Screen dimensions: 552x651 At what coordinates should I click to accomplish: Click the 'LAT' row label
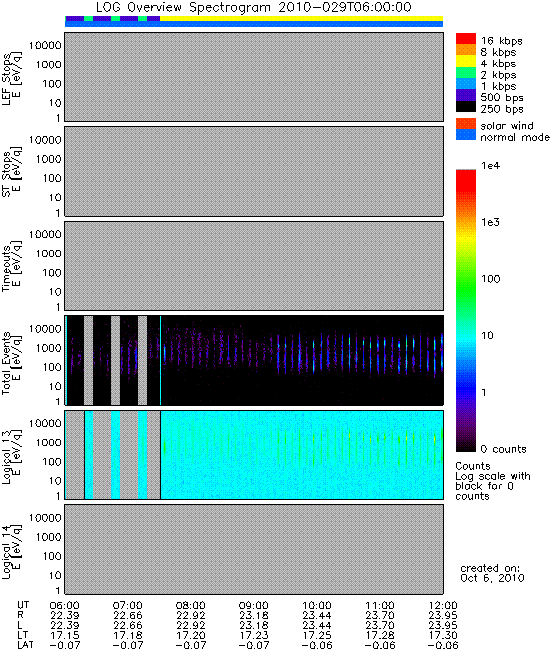pyautogui.click(x=25, y=645)
